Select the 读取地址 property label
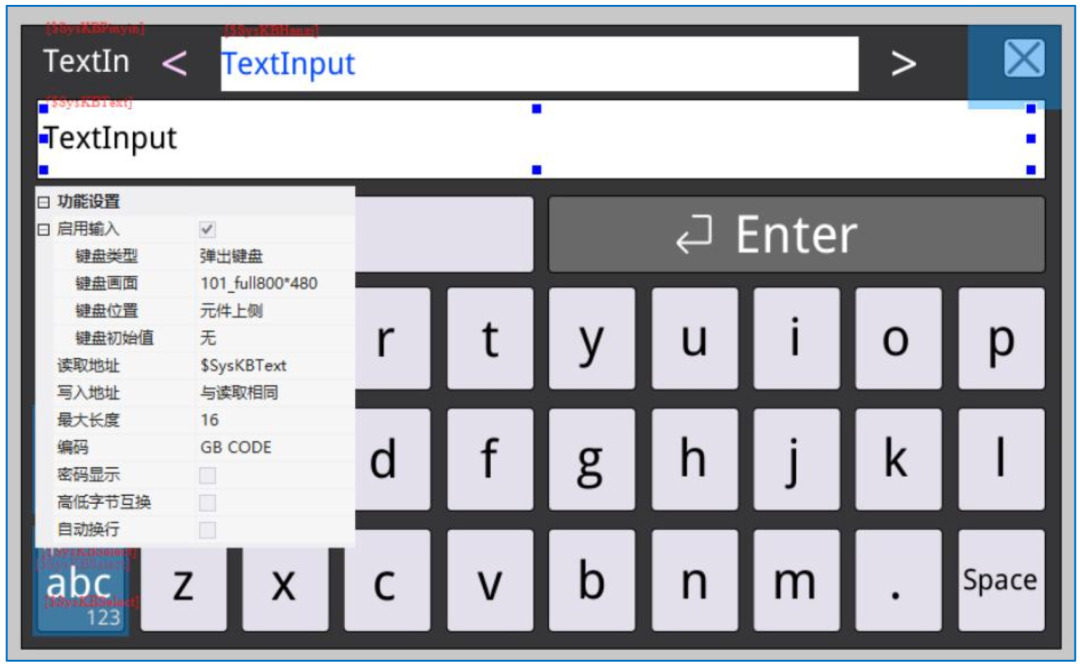 (88, 366)
